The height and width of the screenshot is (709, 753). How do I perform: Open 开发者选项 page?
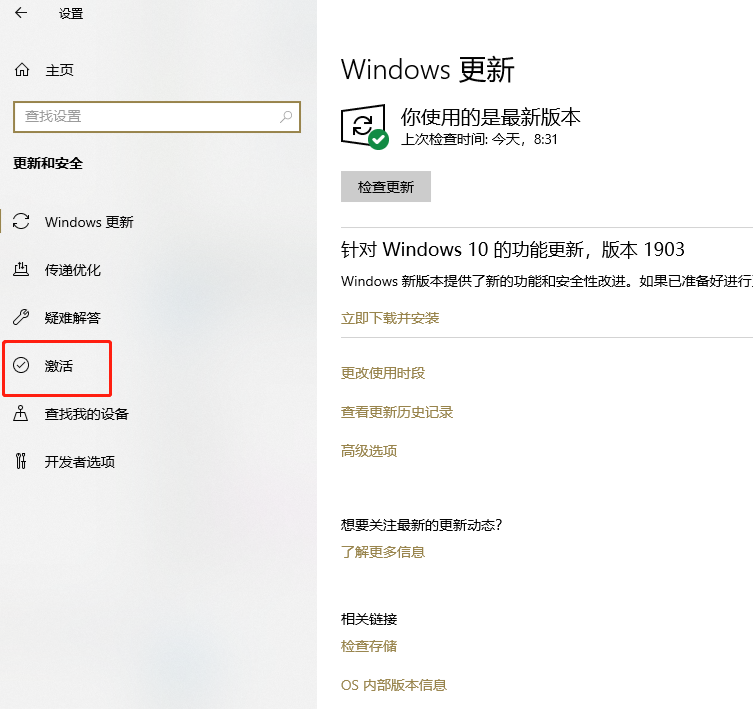[x=80, y=462]
